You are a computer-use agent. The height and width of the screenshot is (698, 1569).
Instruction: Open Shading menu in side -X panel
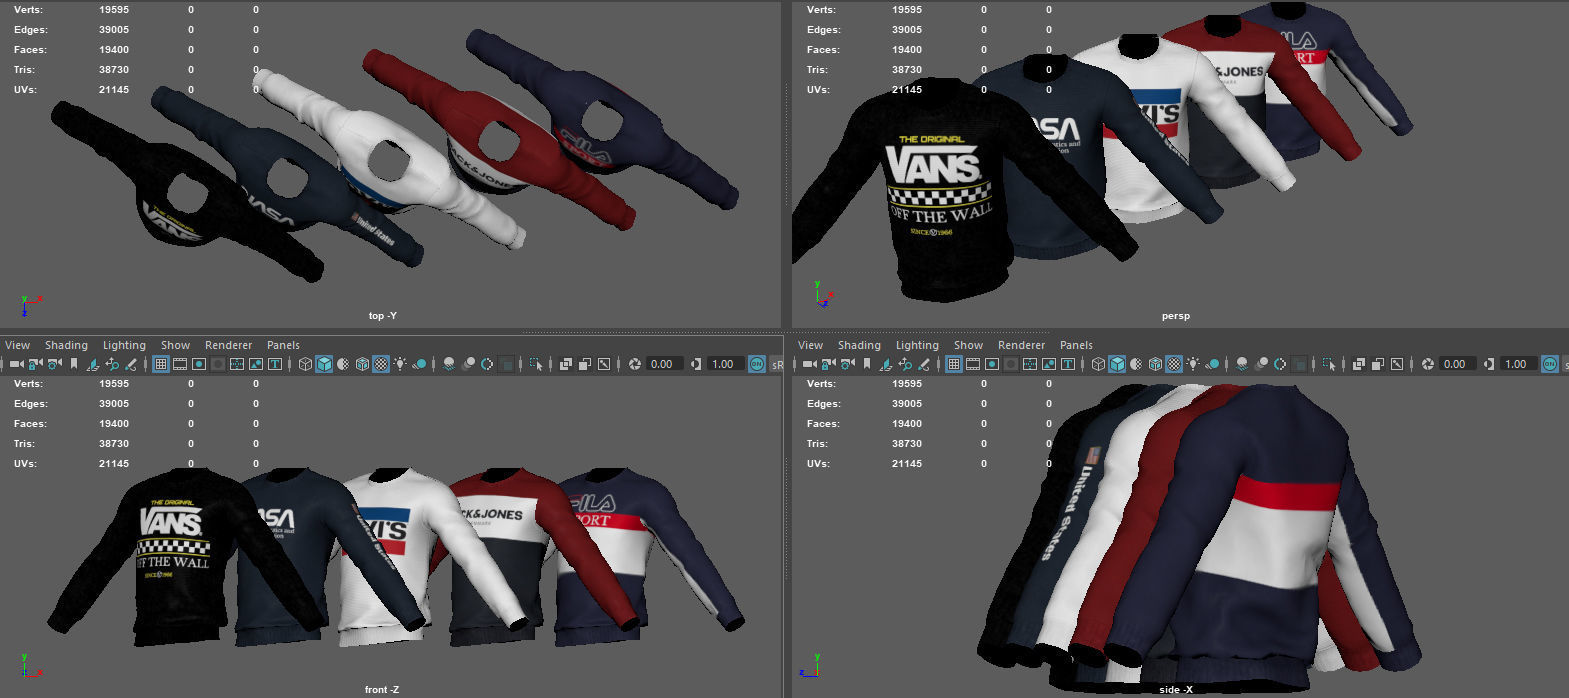coord(859,345)
